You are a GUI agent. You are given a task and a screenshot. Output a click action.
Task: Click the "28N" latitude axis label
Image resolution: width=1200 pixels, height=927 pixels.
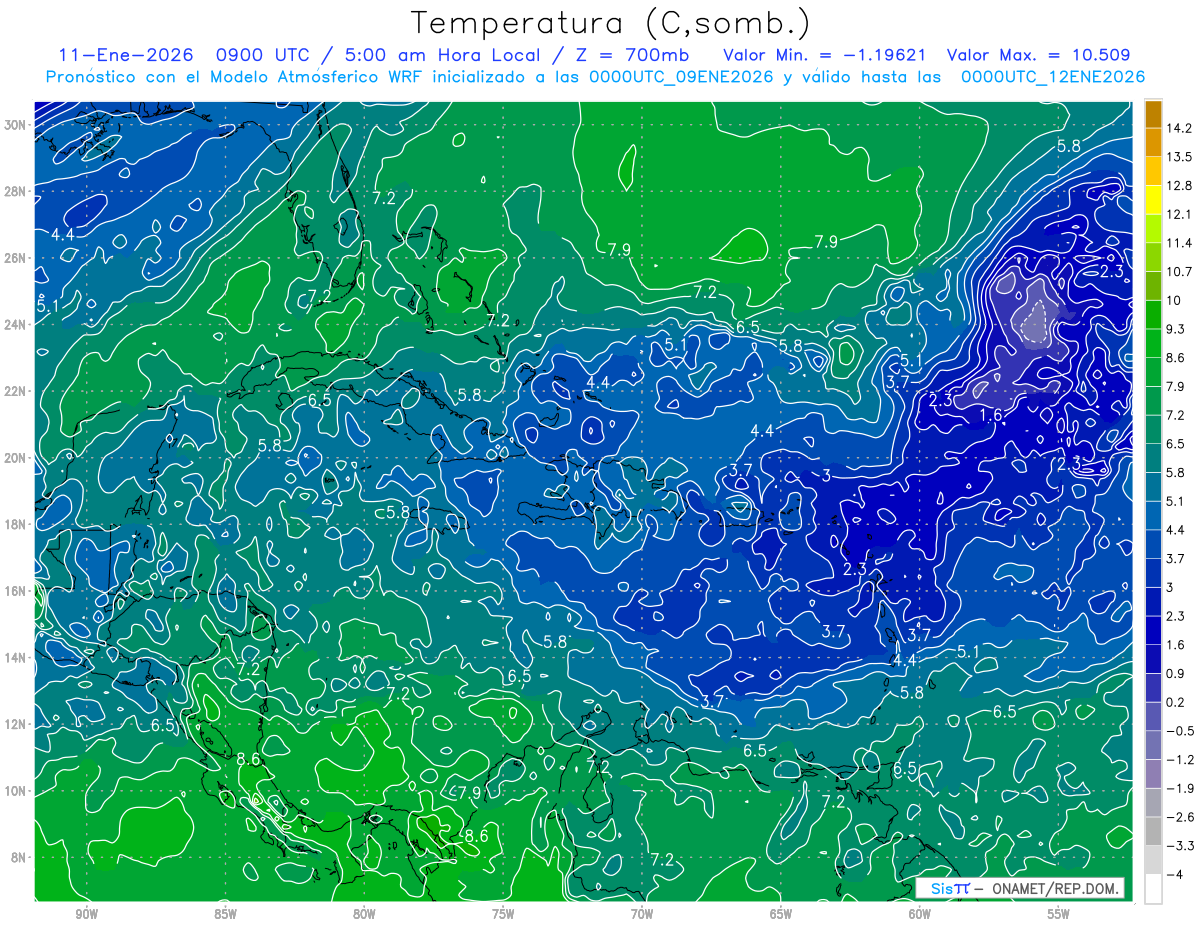(x=17, y=191)
